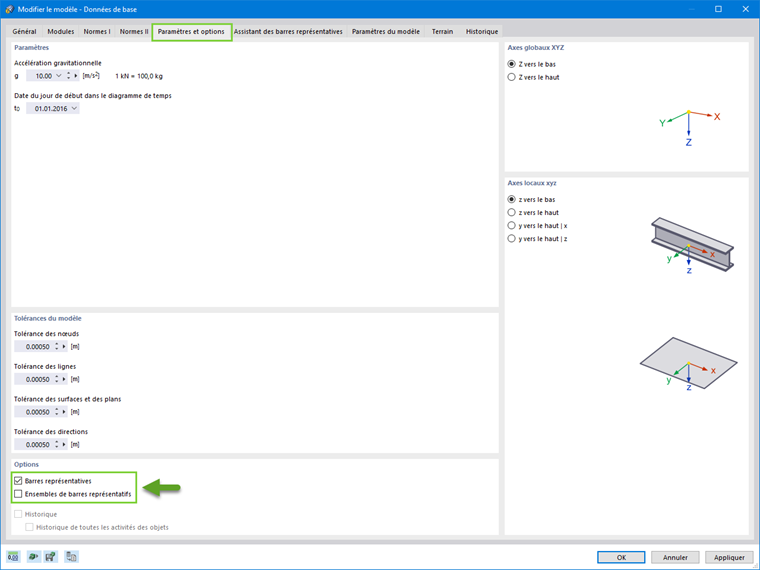Click the application icon in title bar
This screenshot has height=570, width=760.
(x=9, y=9)
